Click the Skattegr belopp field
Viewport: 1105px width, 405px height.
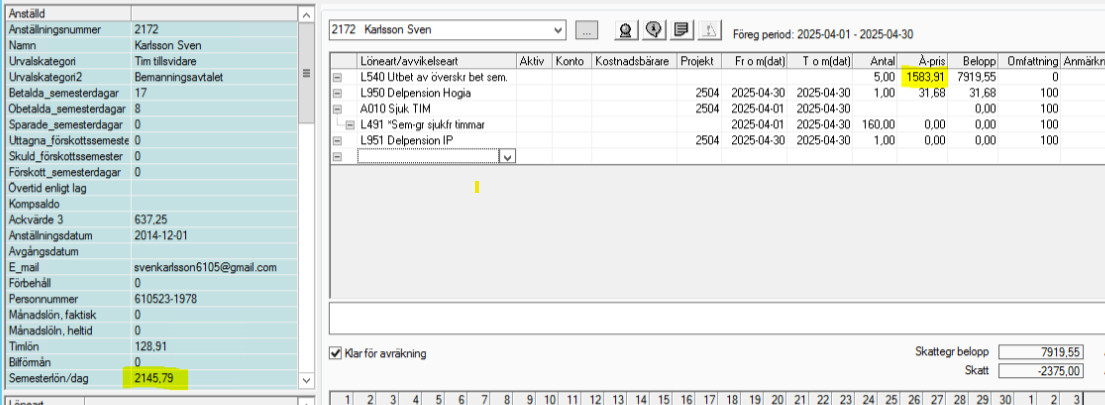pos(1041,352)
